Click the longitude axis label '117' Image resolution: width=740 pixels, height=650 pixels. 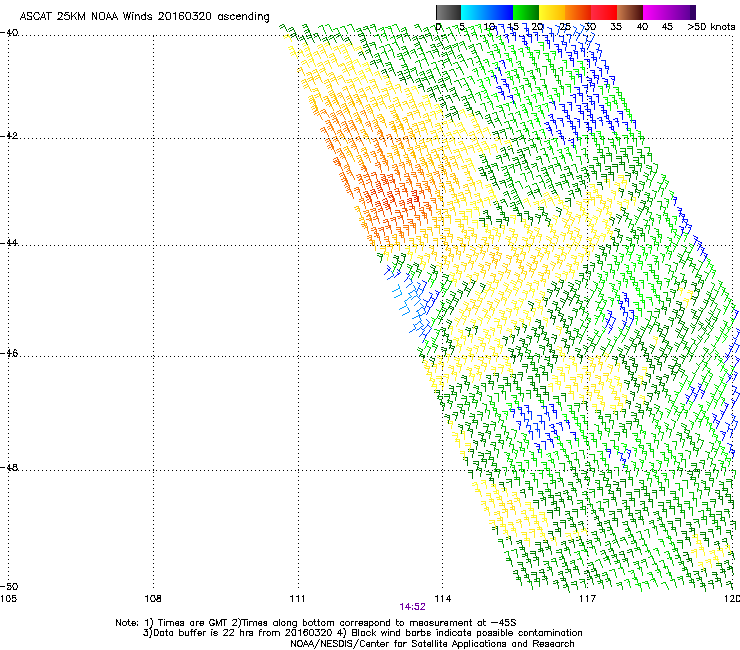pyautogui.click(x=588, y=599)
